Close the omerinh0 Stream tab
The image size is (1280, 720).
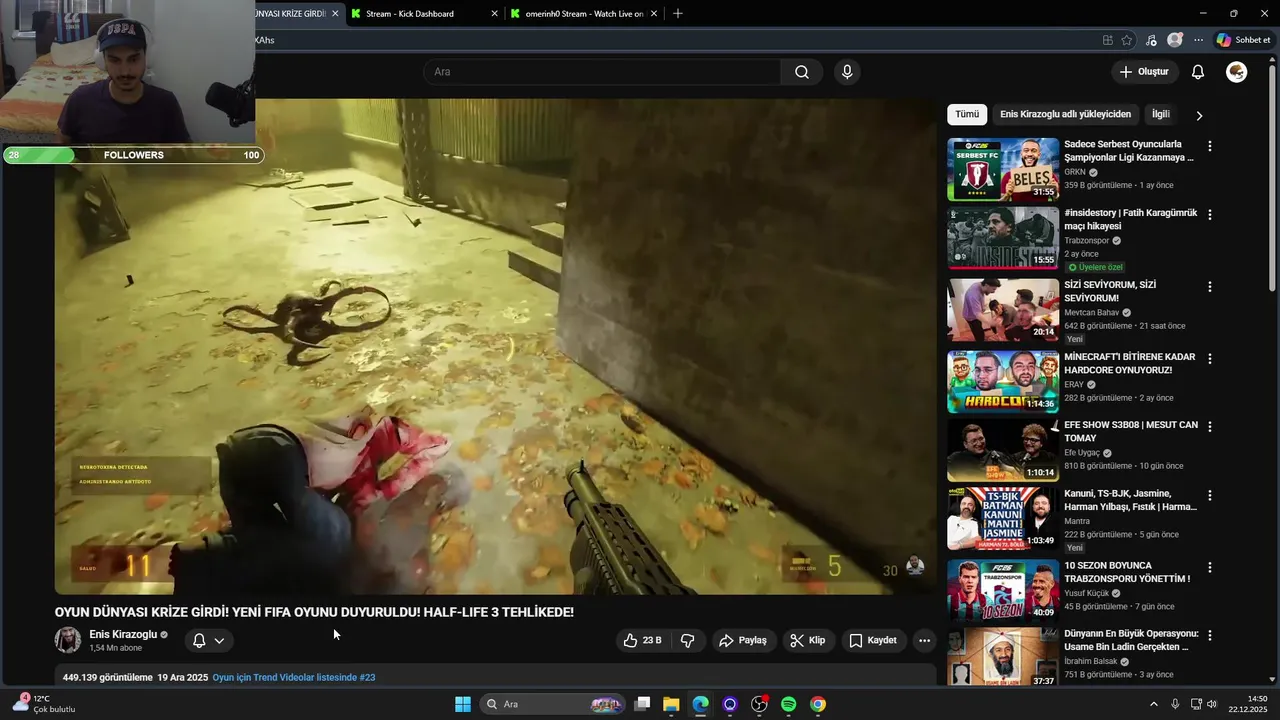[x=655, y=14]
